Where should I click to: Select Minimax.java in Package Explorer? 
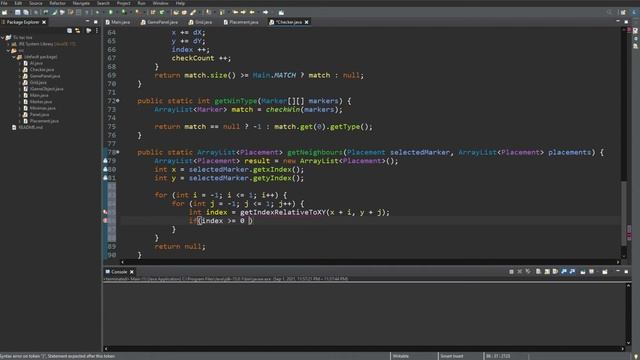click(42, 108)
